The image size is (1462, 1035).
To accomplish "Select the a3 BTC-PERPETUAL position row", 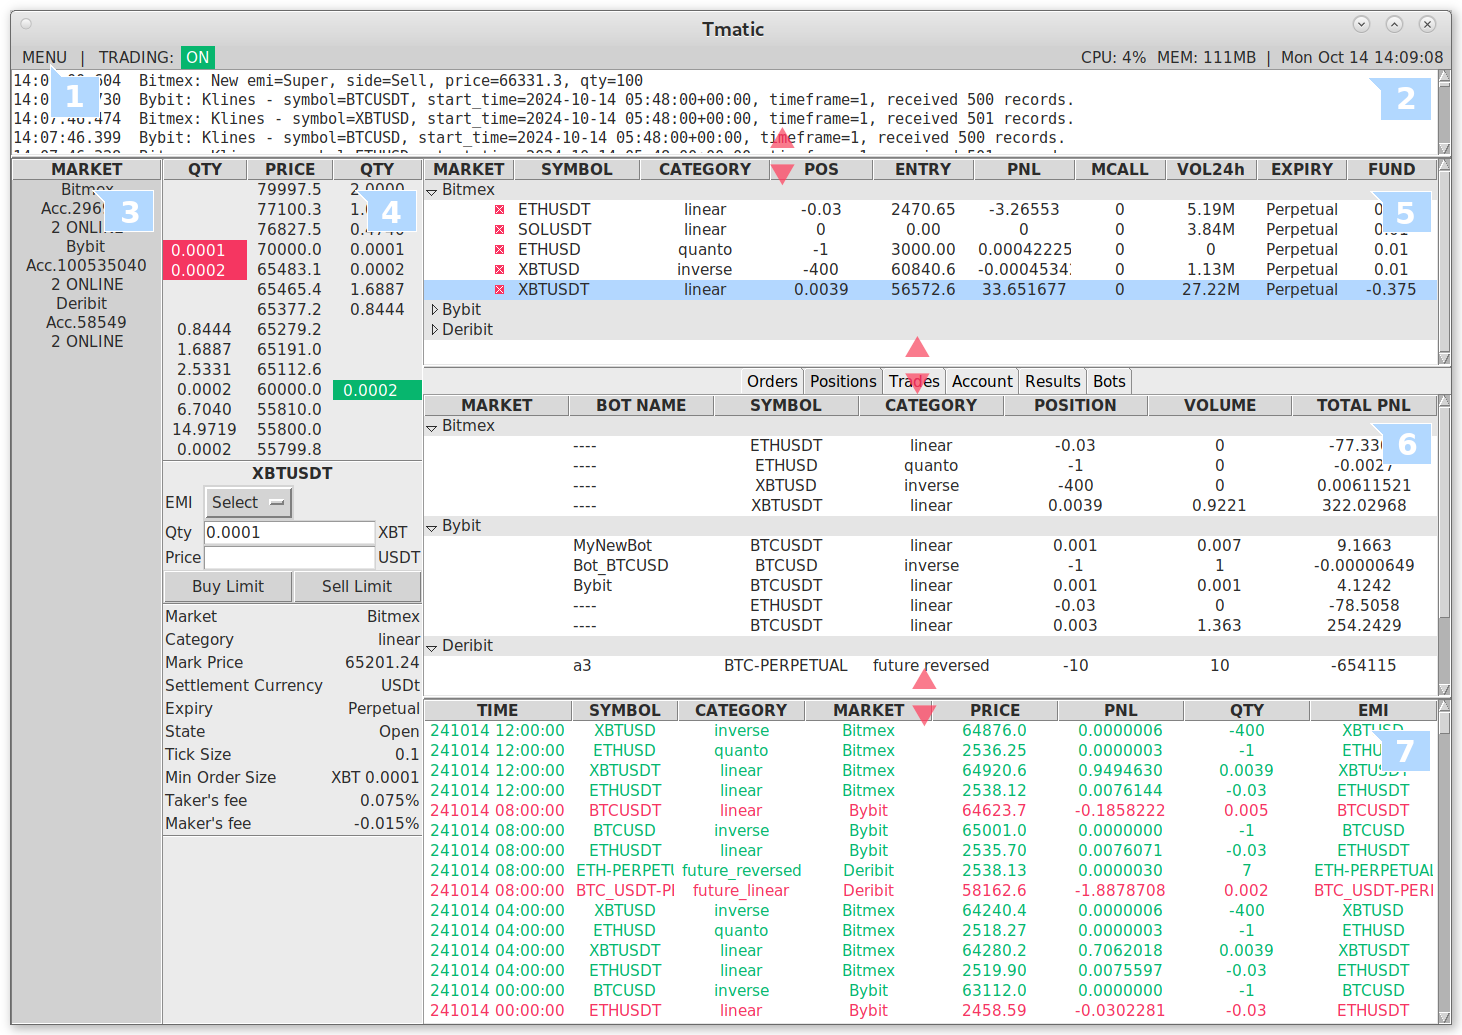I will [x=931, y=666].
